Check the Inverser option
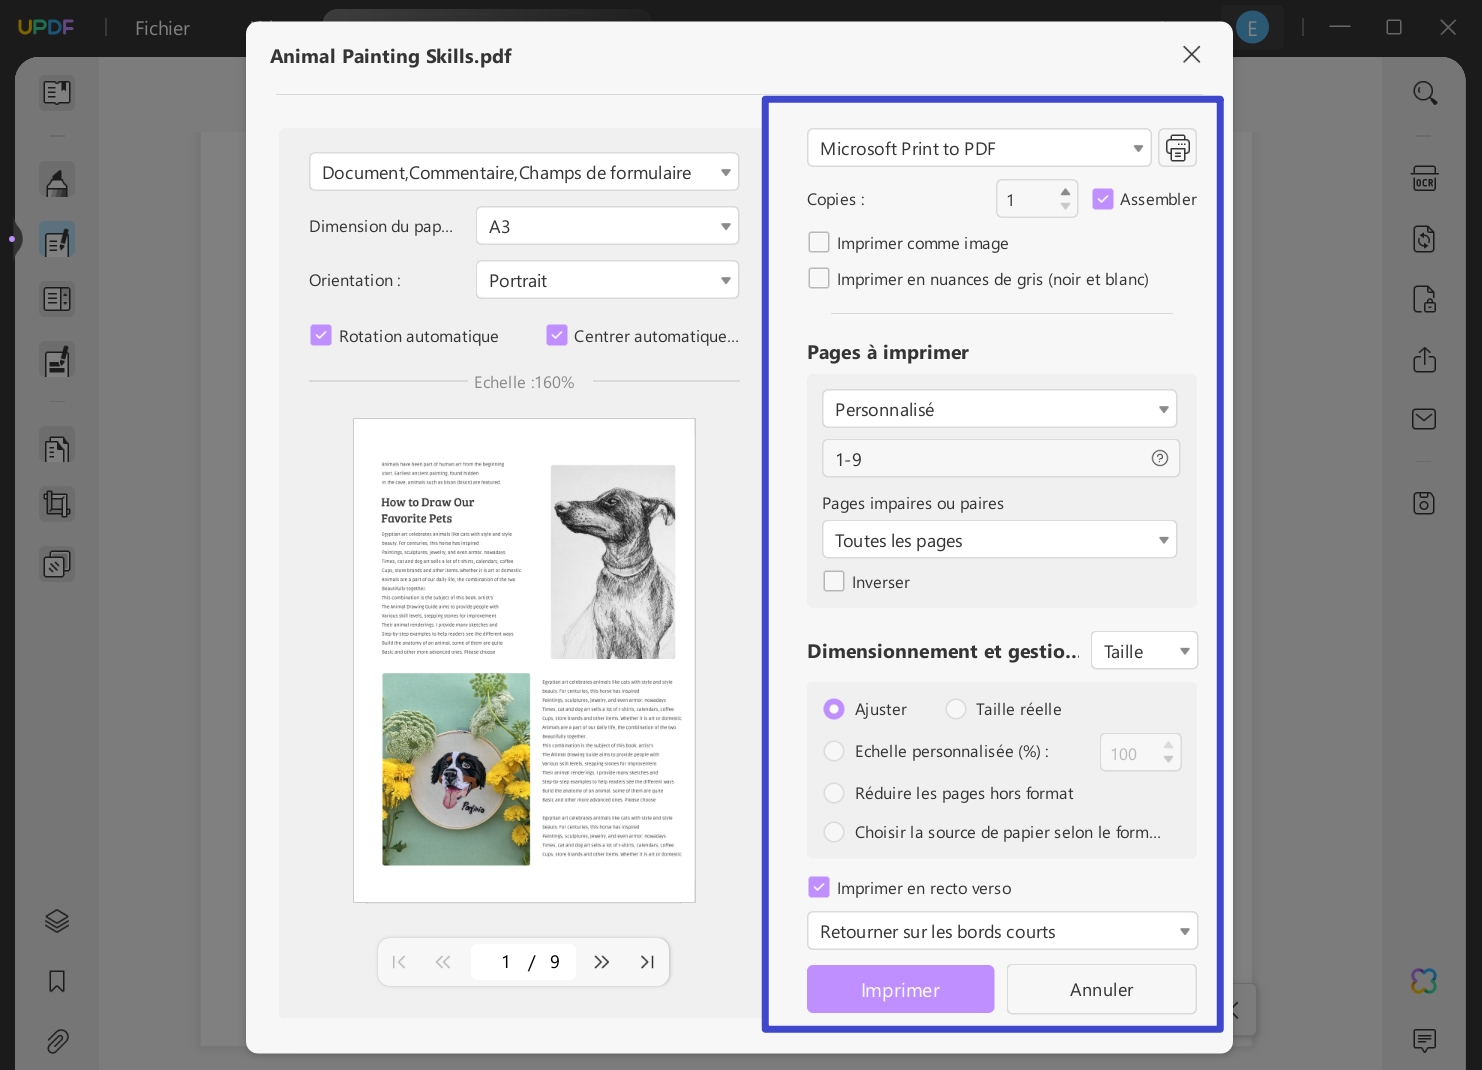Viewport: 1482px width, 1070px height. click(x=834, y=581)
